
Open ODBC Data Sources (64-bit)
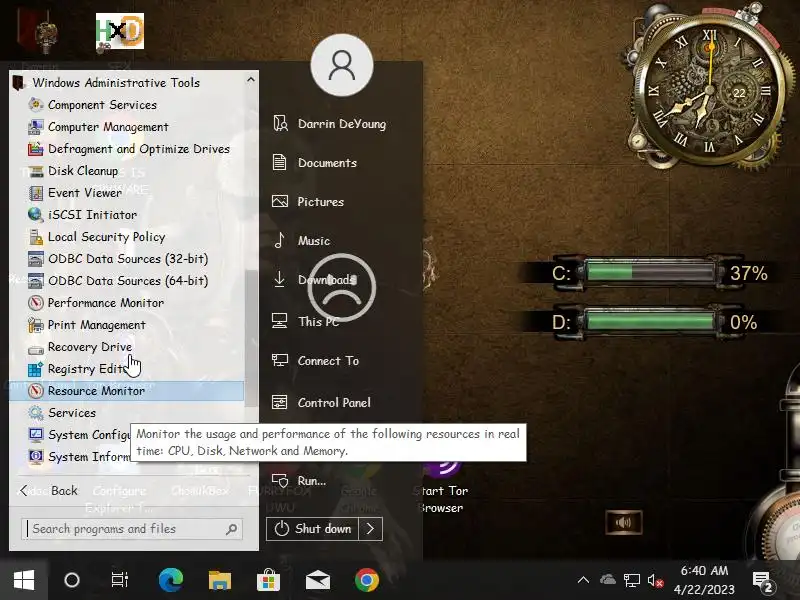tap(126, 280)
